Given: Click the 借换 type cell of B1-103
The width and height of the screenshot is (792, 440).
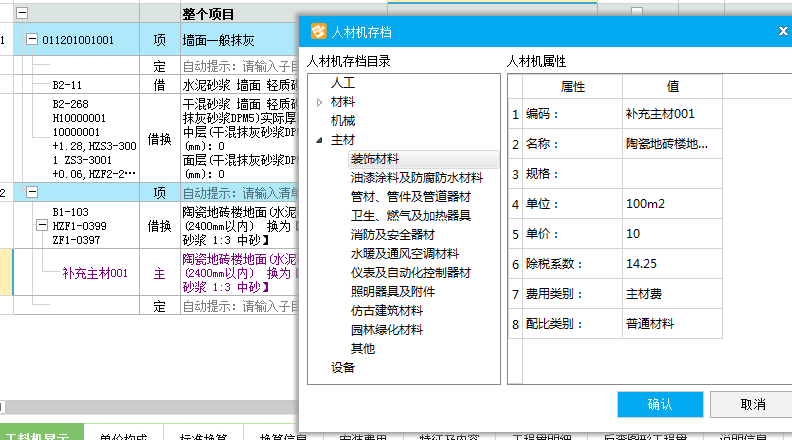Looking at the screenshot, I should point(160,226).
